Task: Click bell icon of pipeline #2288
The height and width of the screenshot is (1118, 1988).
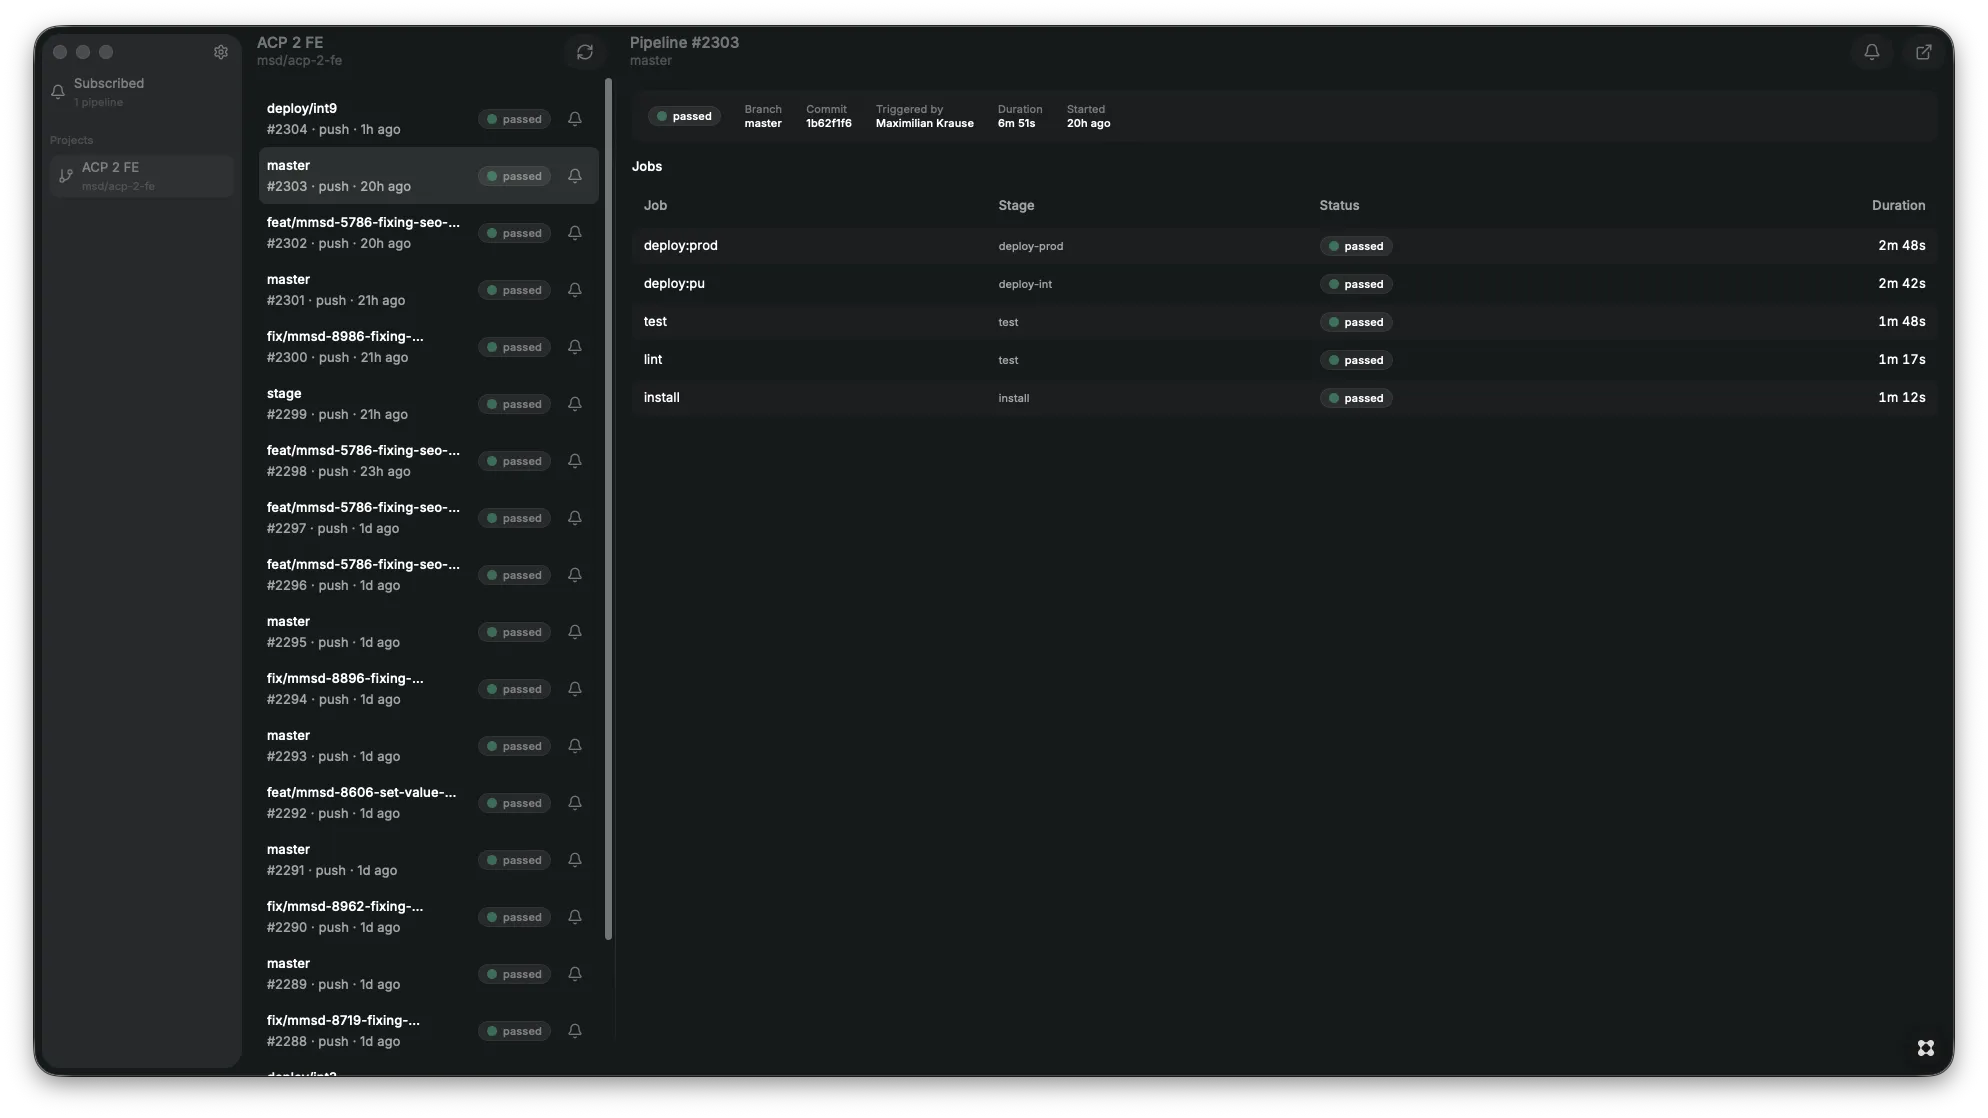Action: point(575,1031)
